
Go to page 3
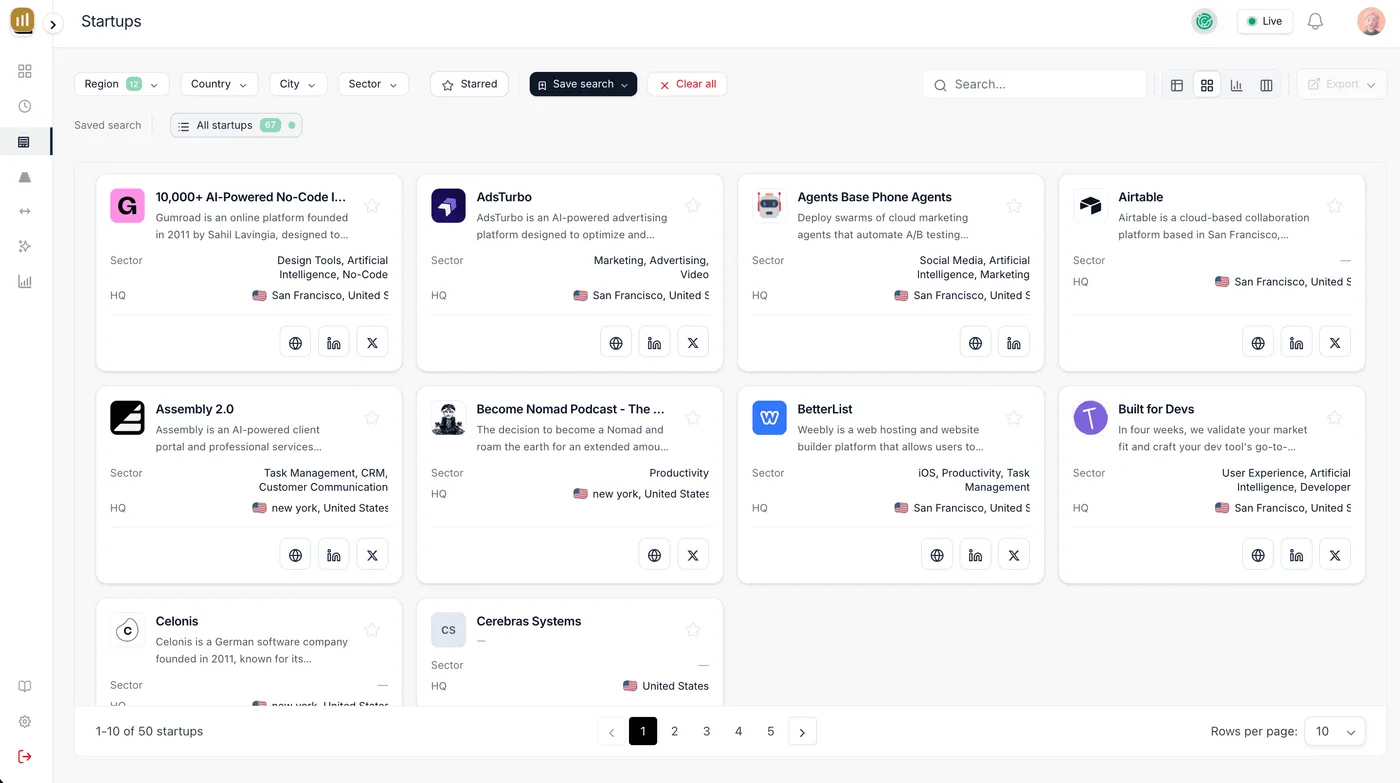(707, 731)
